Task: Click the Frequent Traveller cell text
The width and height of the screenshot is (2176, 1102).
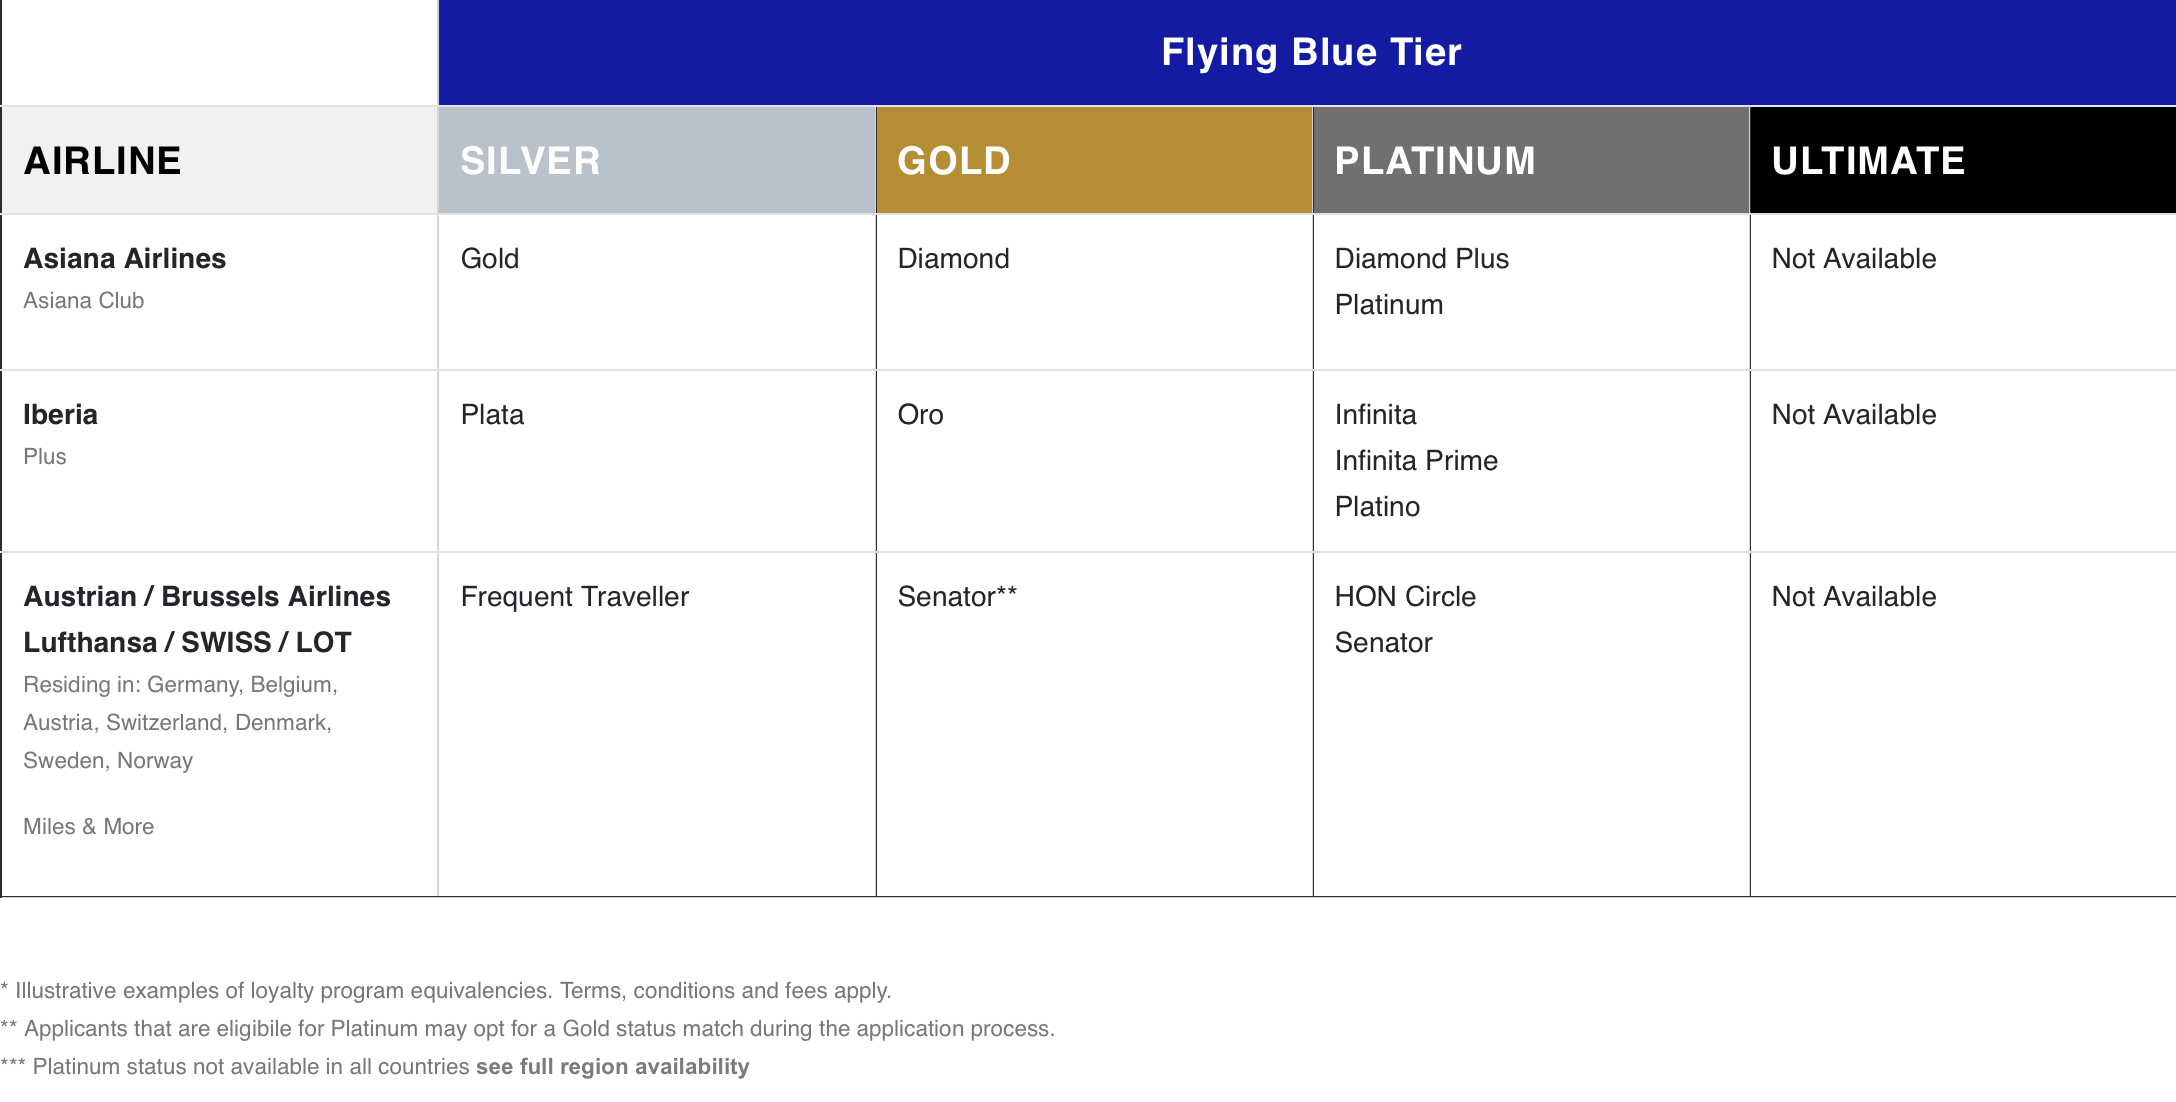Action: click(x=575, y=597)
